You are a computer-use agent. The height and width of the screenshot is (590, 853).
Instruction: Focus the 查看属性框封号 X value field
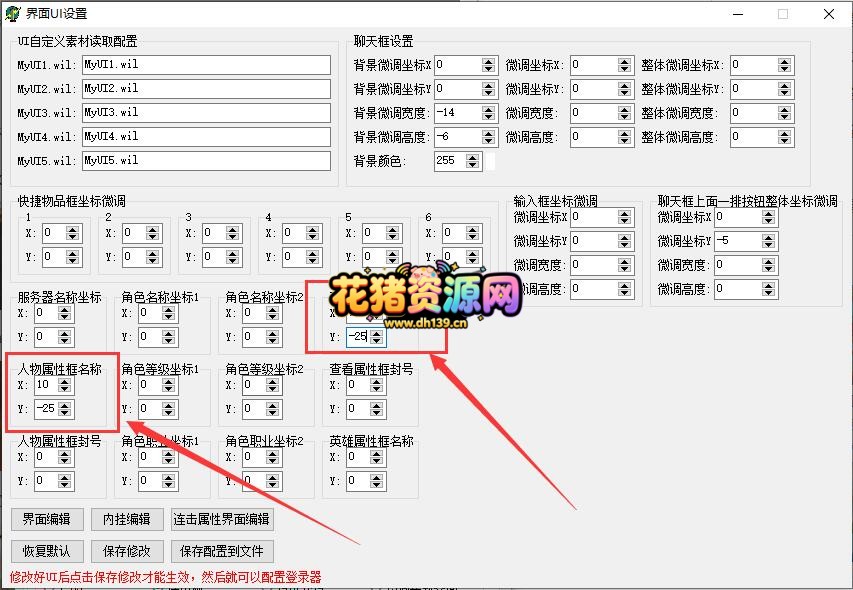[358, 386]
